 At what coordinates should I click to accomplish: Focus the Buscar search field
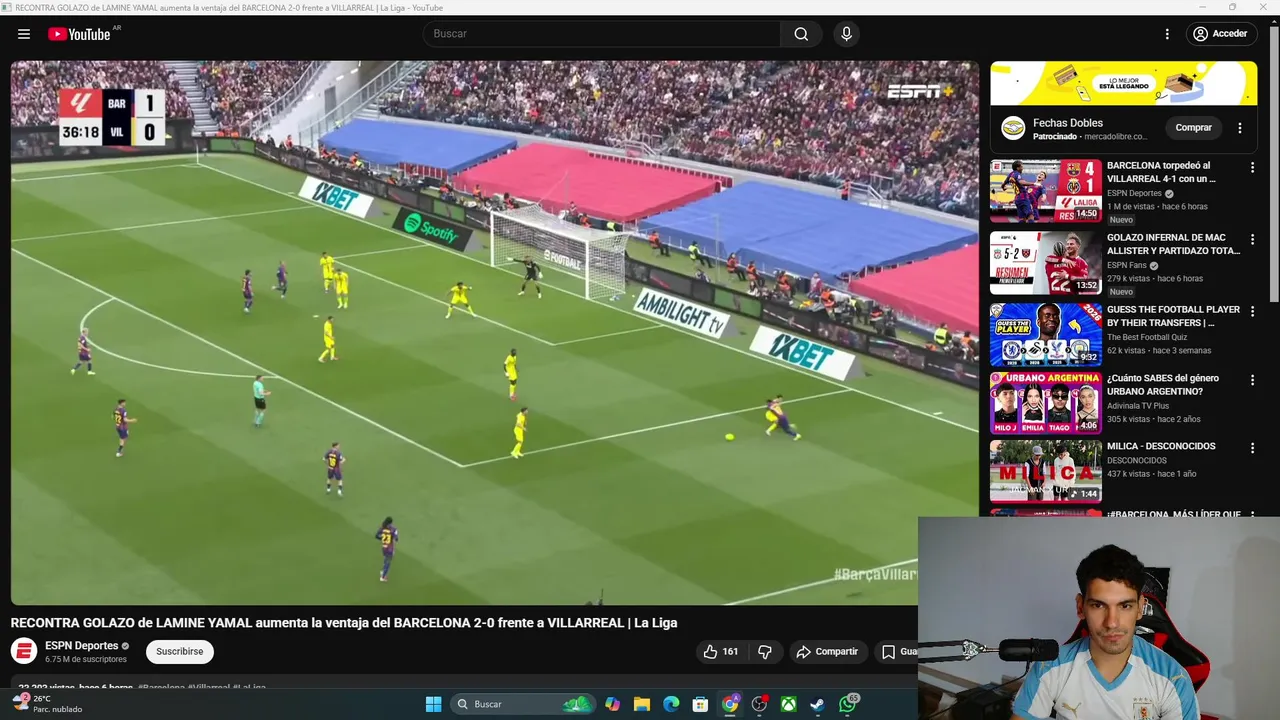click(x=602, y=34)
